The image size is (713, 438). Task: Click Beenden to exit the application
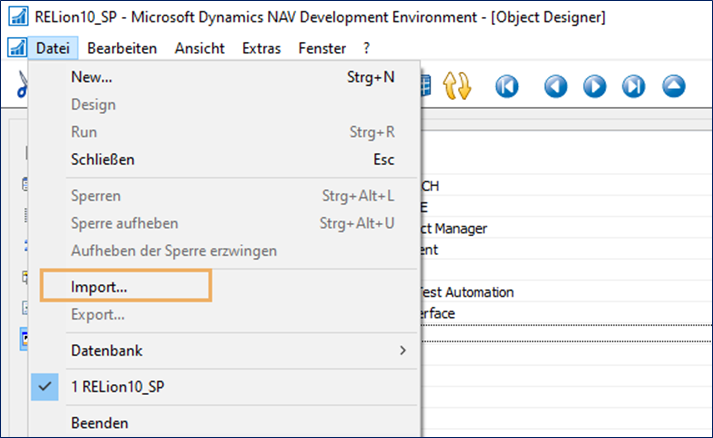point(100,423)
